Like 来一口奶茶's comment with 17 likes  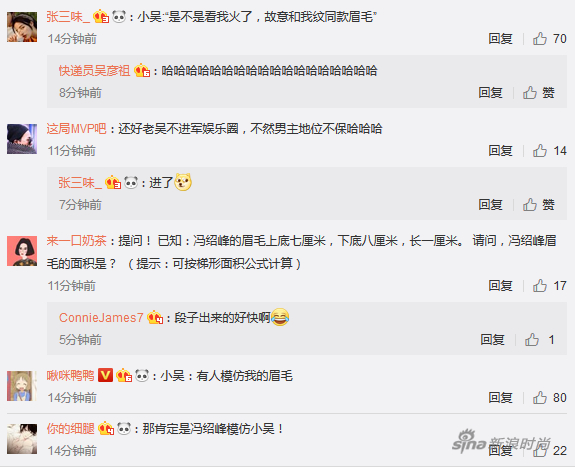[x=540, y=285]
